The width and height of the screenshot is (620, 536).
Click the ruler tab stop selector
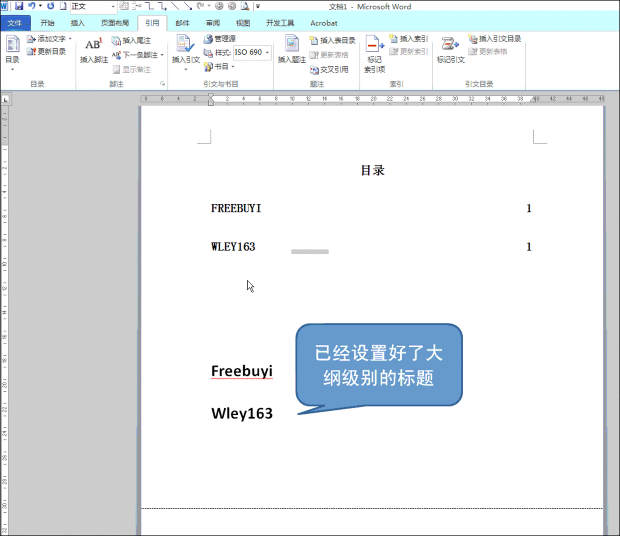6,100
